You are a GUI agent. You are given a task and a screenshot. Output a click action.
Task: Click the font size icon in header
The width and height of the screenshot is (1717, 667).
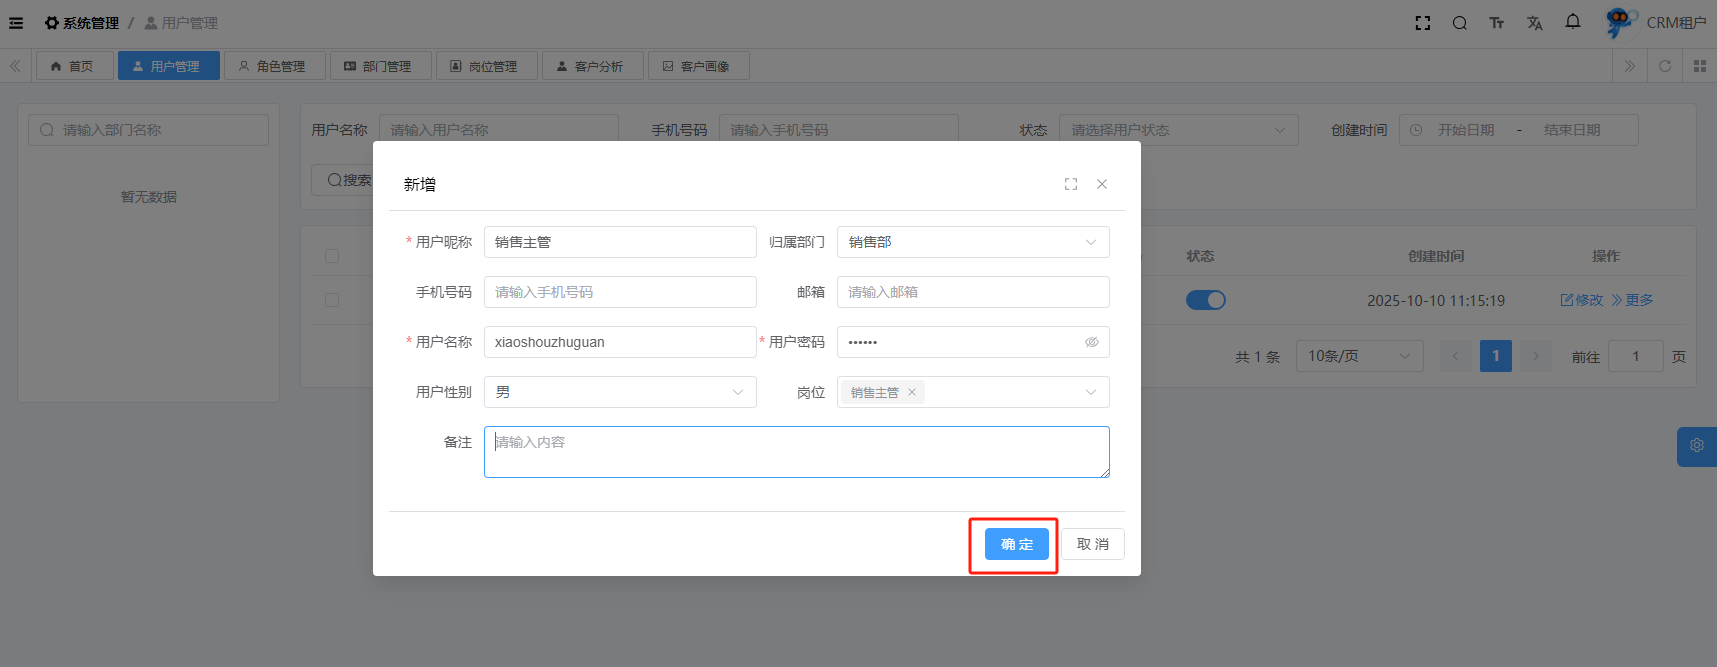[1497, 23]
